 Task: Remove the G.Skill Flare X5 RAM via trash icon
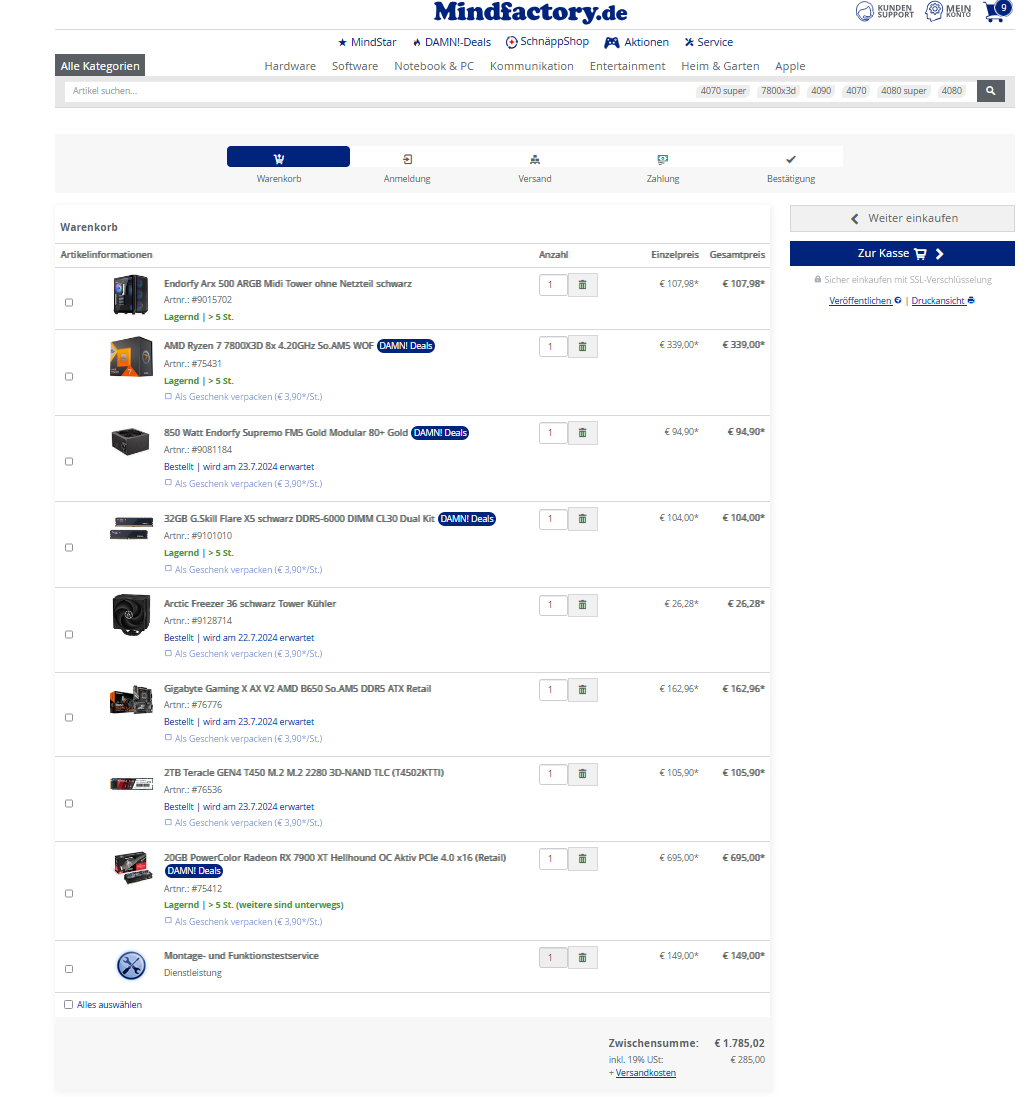point(582,518)
